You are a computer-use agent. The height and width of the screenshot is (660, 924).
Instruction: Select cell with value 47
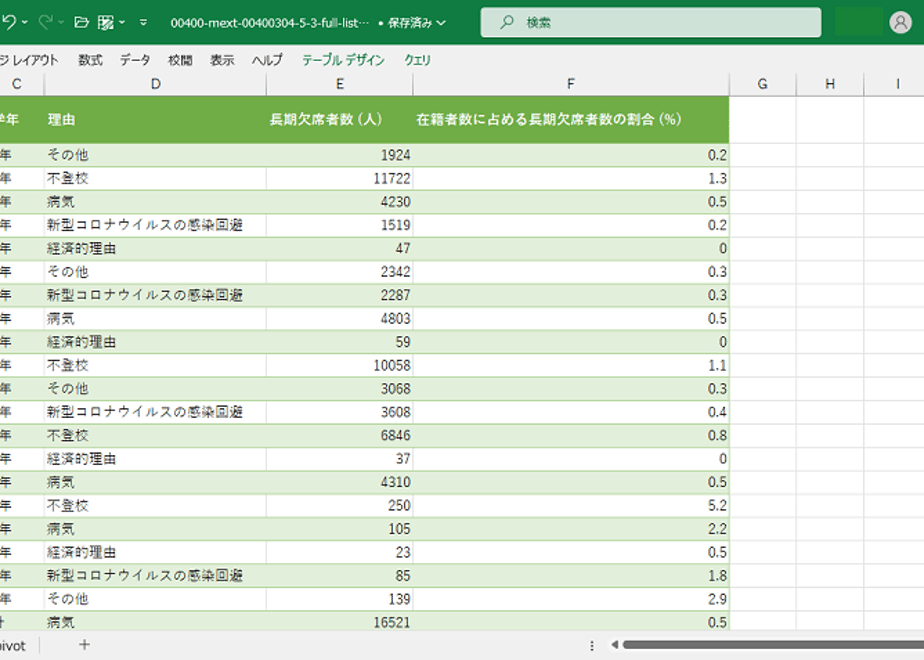(x=339, y=249)
